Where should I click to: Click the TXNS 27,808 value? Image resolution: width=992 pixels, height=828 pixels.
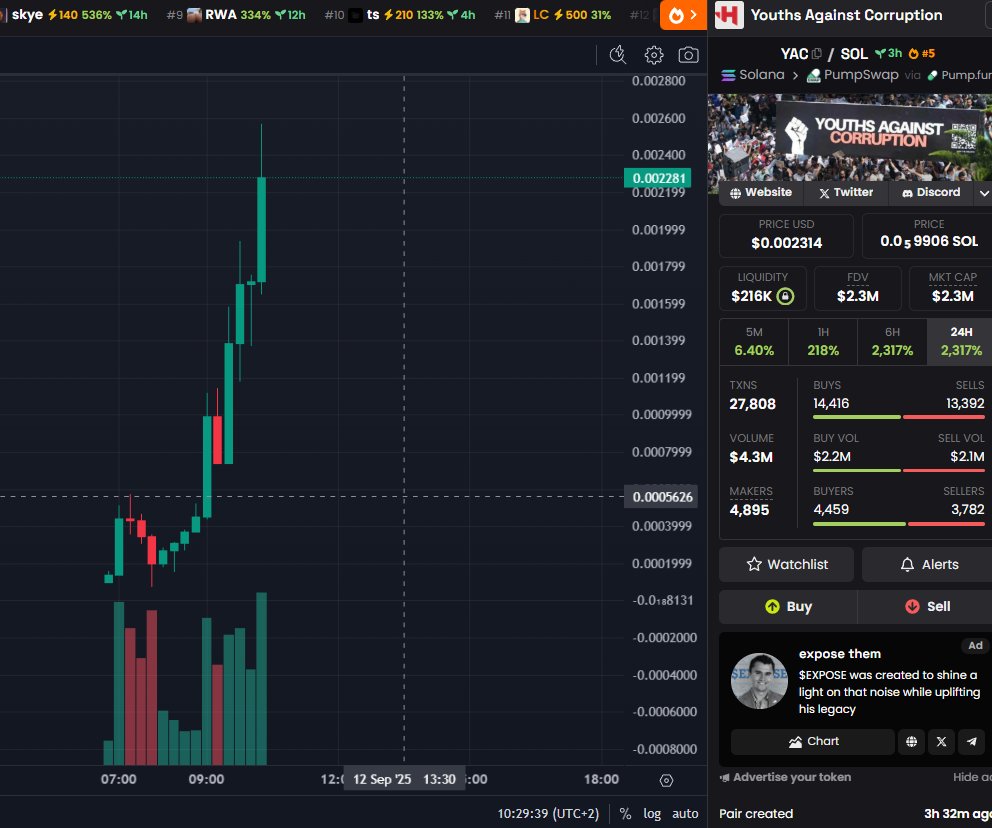752,404
